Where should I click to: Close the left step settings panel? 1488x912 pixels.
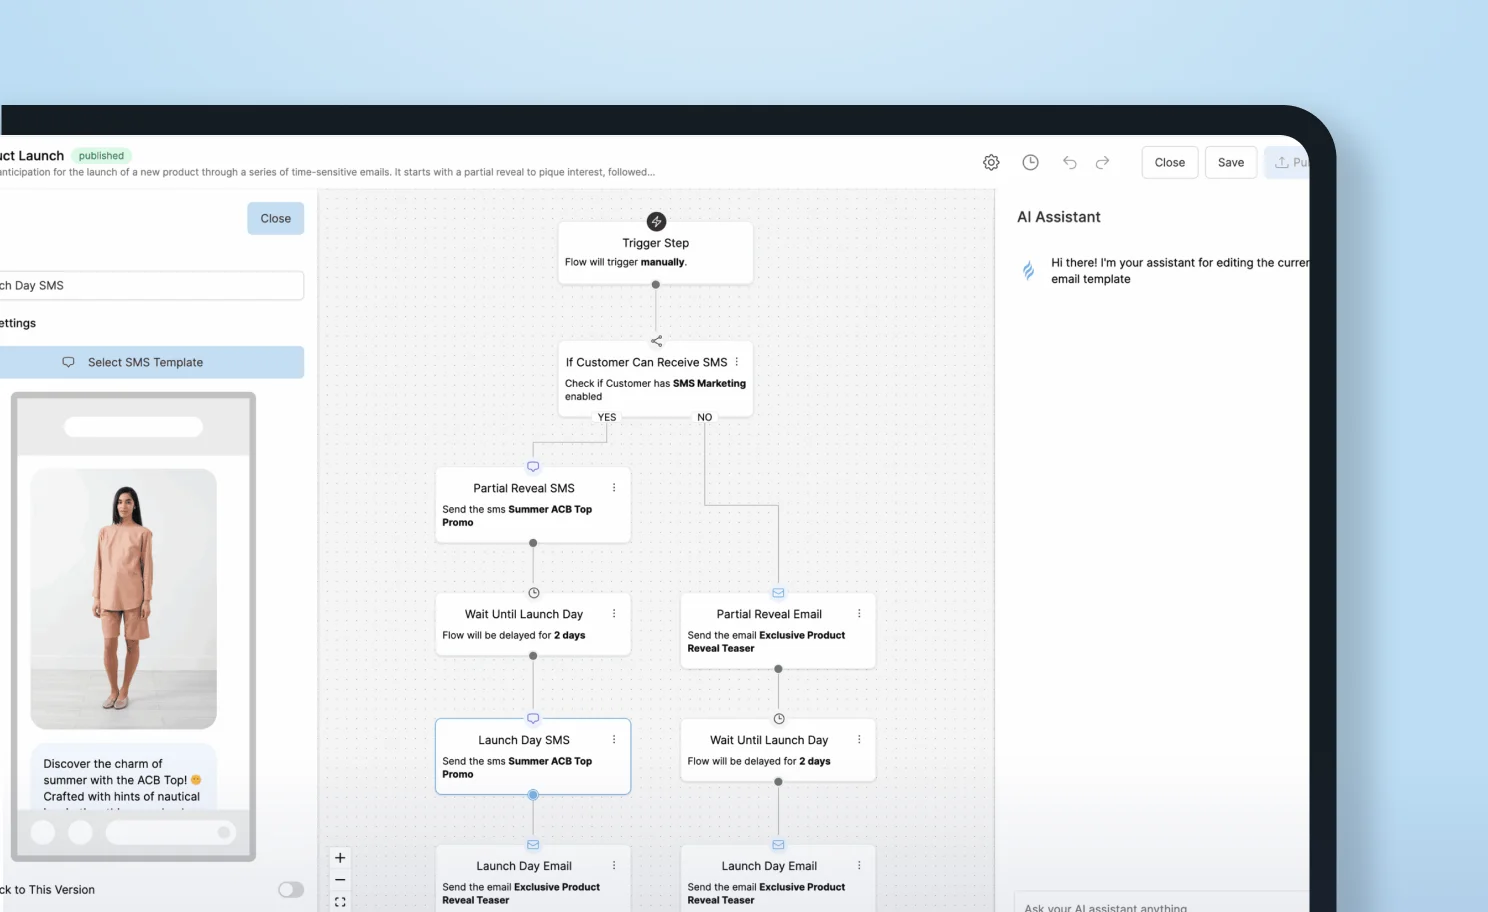pos(275,218)
